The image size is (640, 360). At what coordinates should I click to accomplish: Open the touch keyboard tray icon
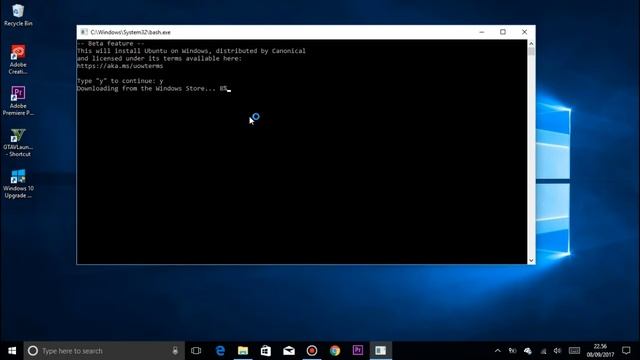pos(574,351)
